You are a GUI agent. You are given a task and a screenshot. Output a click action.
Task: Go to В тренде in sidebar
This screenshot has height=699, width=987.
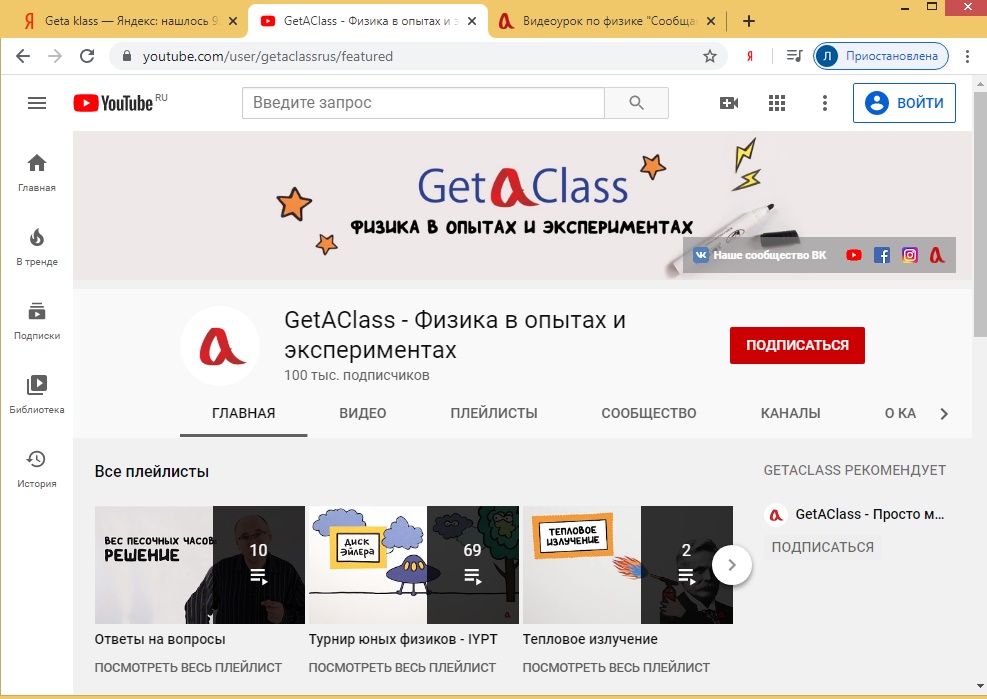click(37, 247)
